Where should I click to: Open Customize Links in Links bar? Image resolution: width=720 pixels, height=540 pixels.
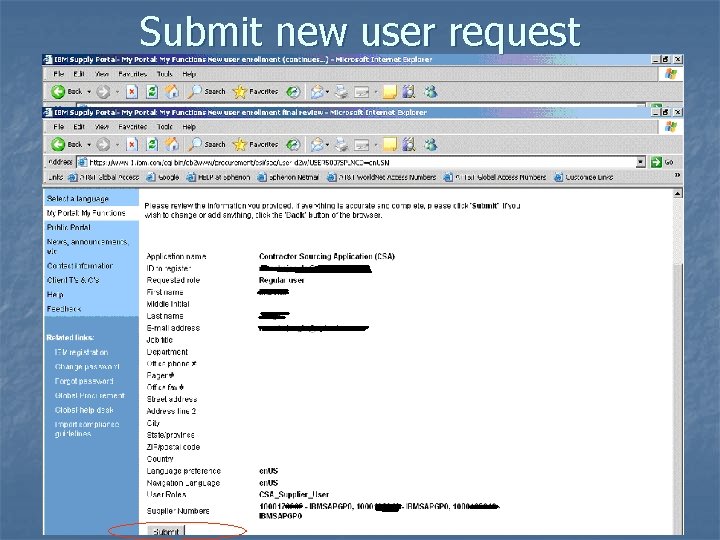[584, 177]
